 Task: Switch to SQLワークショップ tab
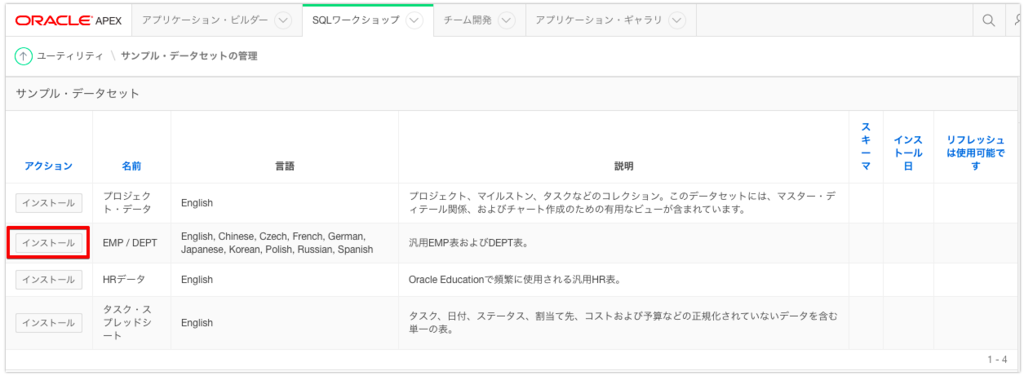355,20
